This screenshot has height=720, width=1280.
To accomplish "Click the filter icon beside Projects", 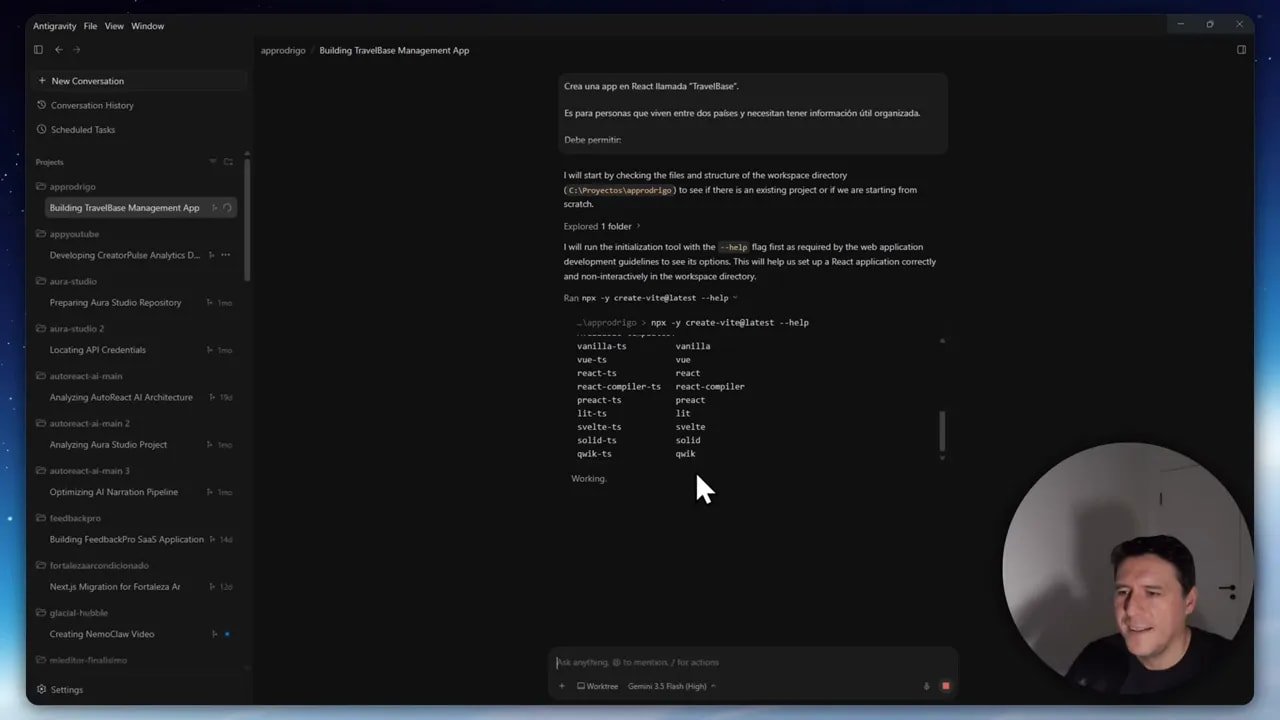I will point(212,162).
